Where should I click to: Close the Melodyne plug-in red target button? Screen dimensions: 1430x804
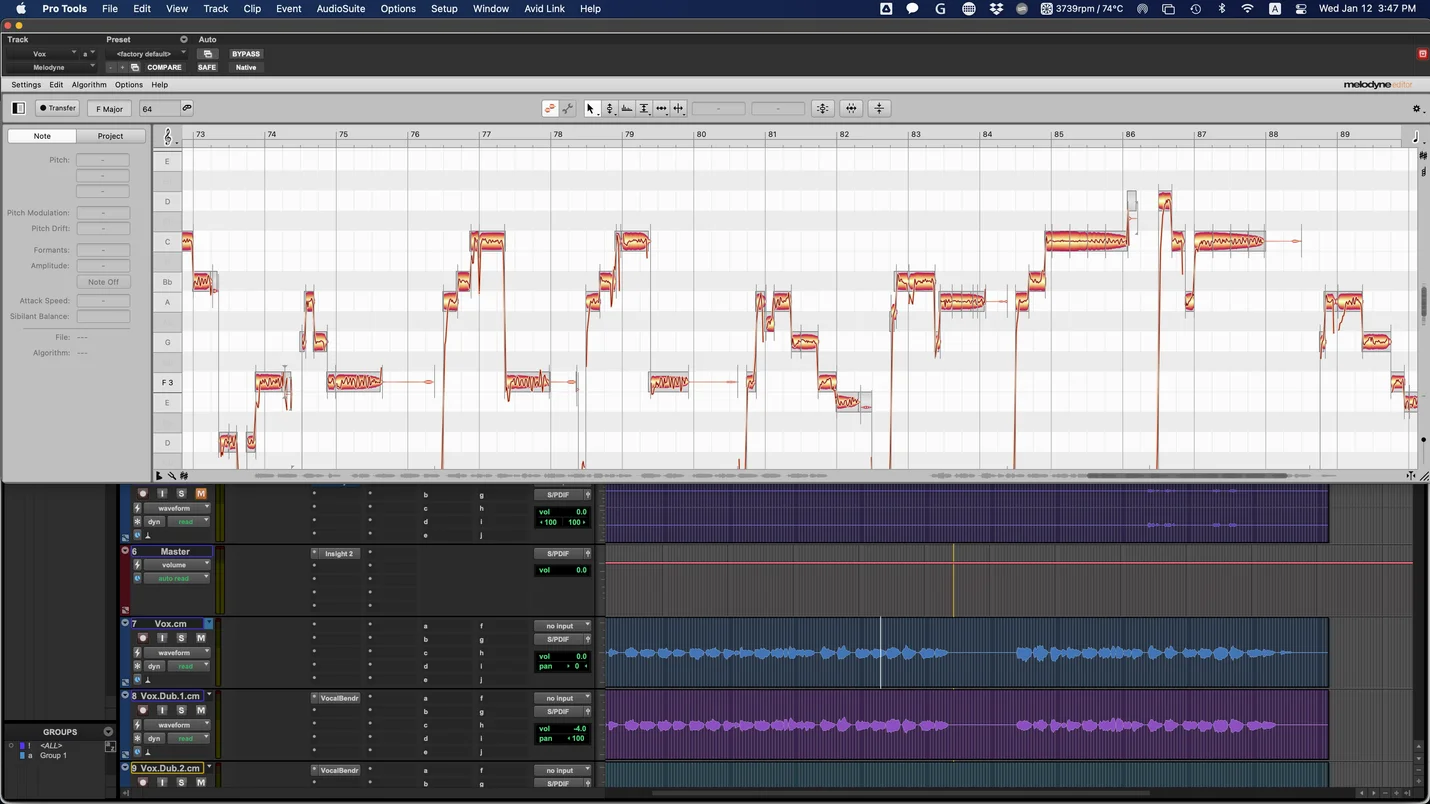[1422, 54]
